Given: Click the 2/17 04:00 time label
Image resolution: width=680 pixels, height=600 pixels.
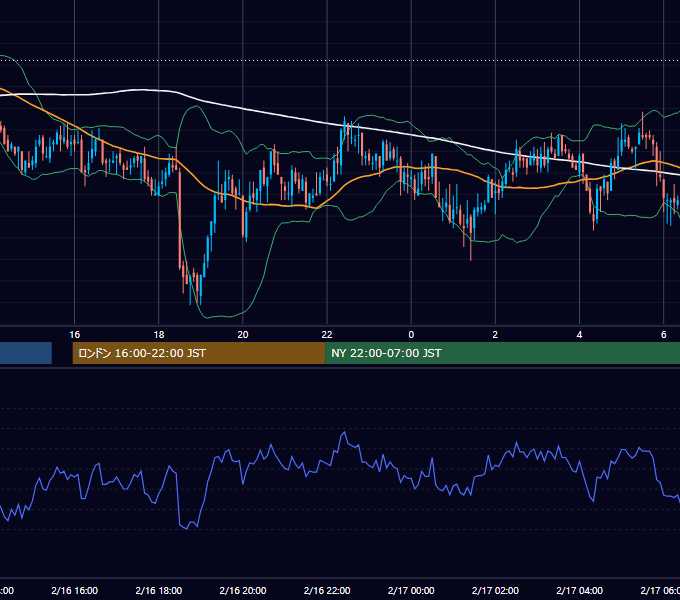Looking at the screenshot, I should [x=579, y=590].
